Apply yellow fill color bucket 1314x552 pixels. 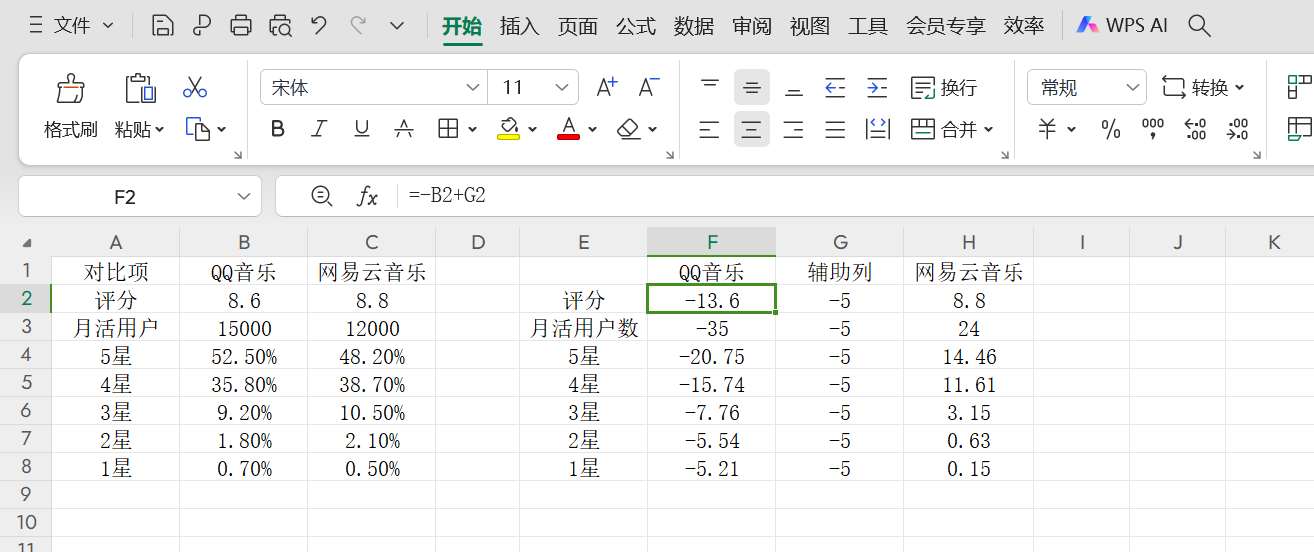(508, 129)
